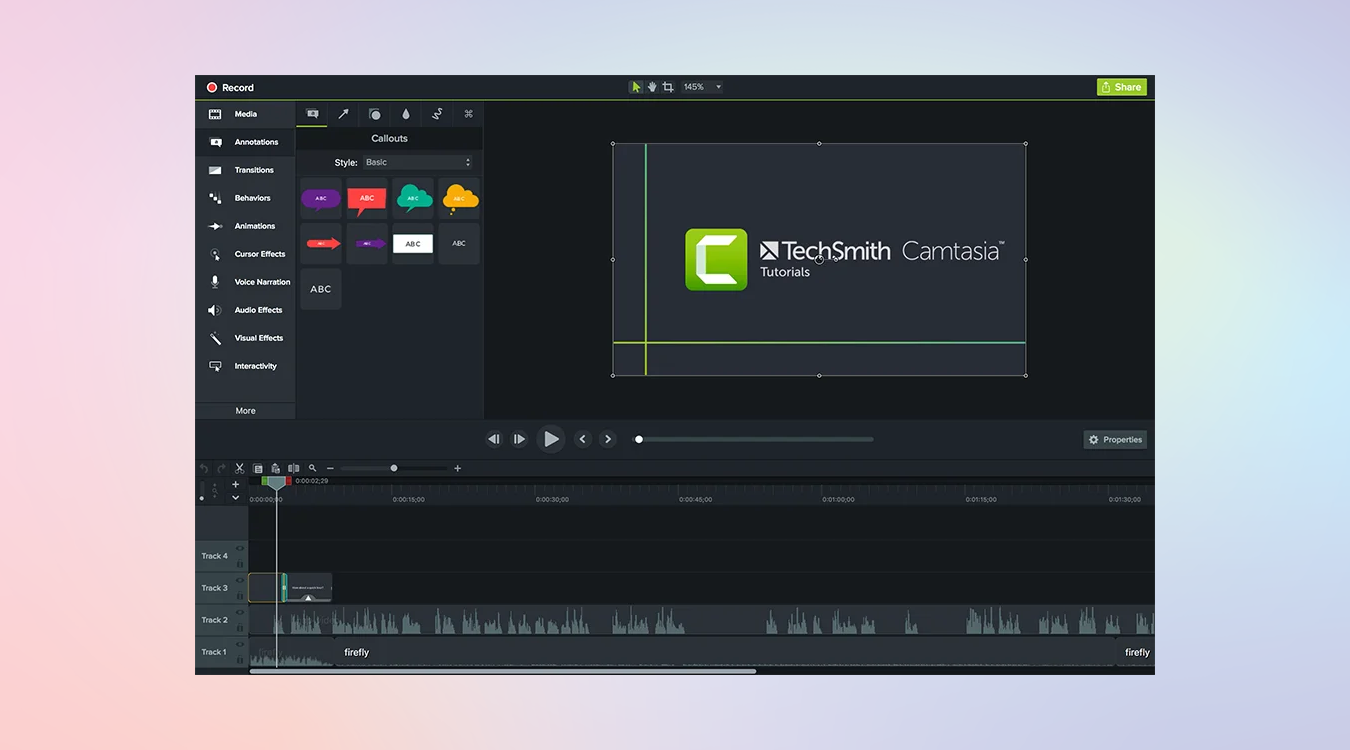Image resolution: width=1350 pixels, height=750 pixels.
Task: Split the media with the Scissors tool
Action: pos(240,468)
